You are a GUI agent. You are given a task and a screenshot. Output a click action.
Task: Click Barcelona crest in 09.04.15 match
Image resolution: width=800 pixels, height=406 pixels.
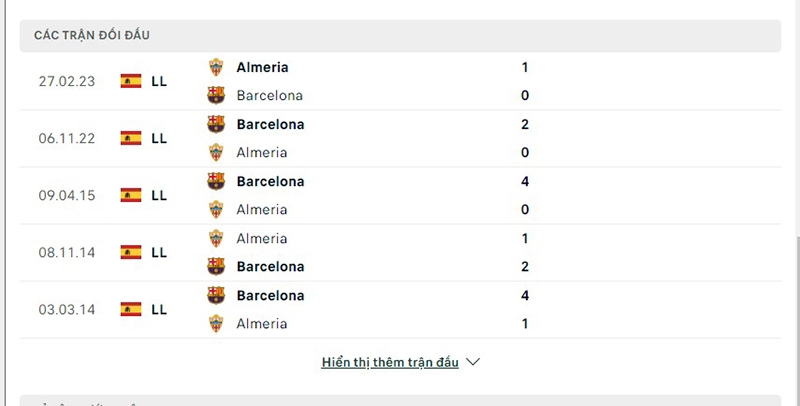216,181
